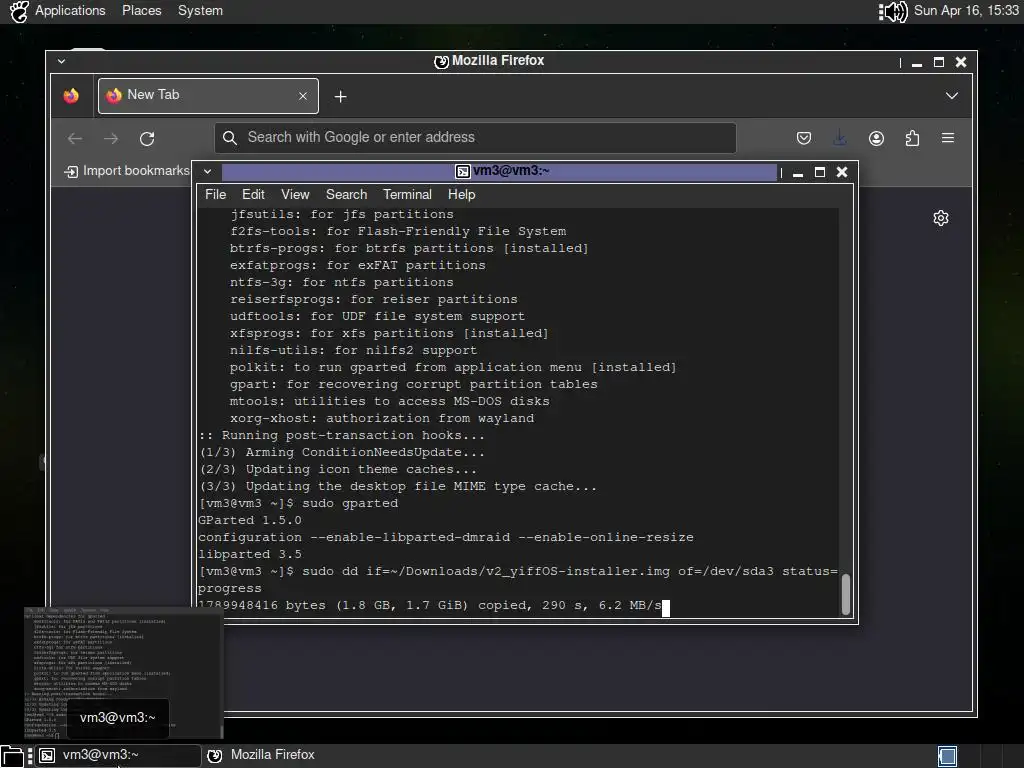Open the Firefox Extensions puzzle icon
The image size is (1024, 768).
[x=912, y=138]
